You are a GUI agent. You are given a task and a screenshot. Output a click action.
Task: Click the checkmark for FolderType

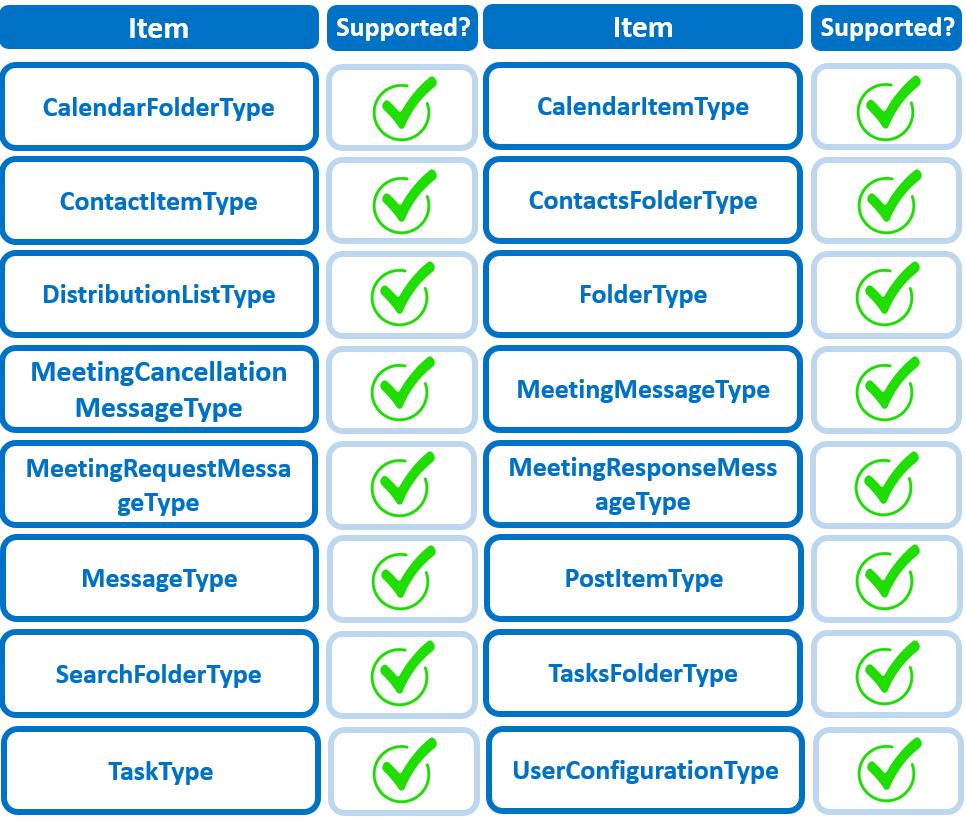click(x=887, y=295)
